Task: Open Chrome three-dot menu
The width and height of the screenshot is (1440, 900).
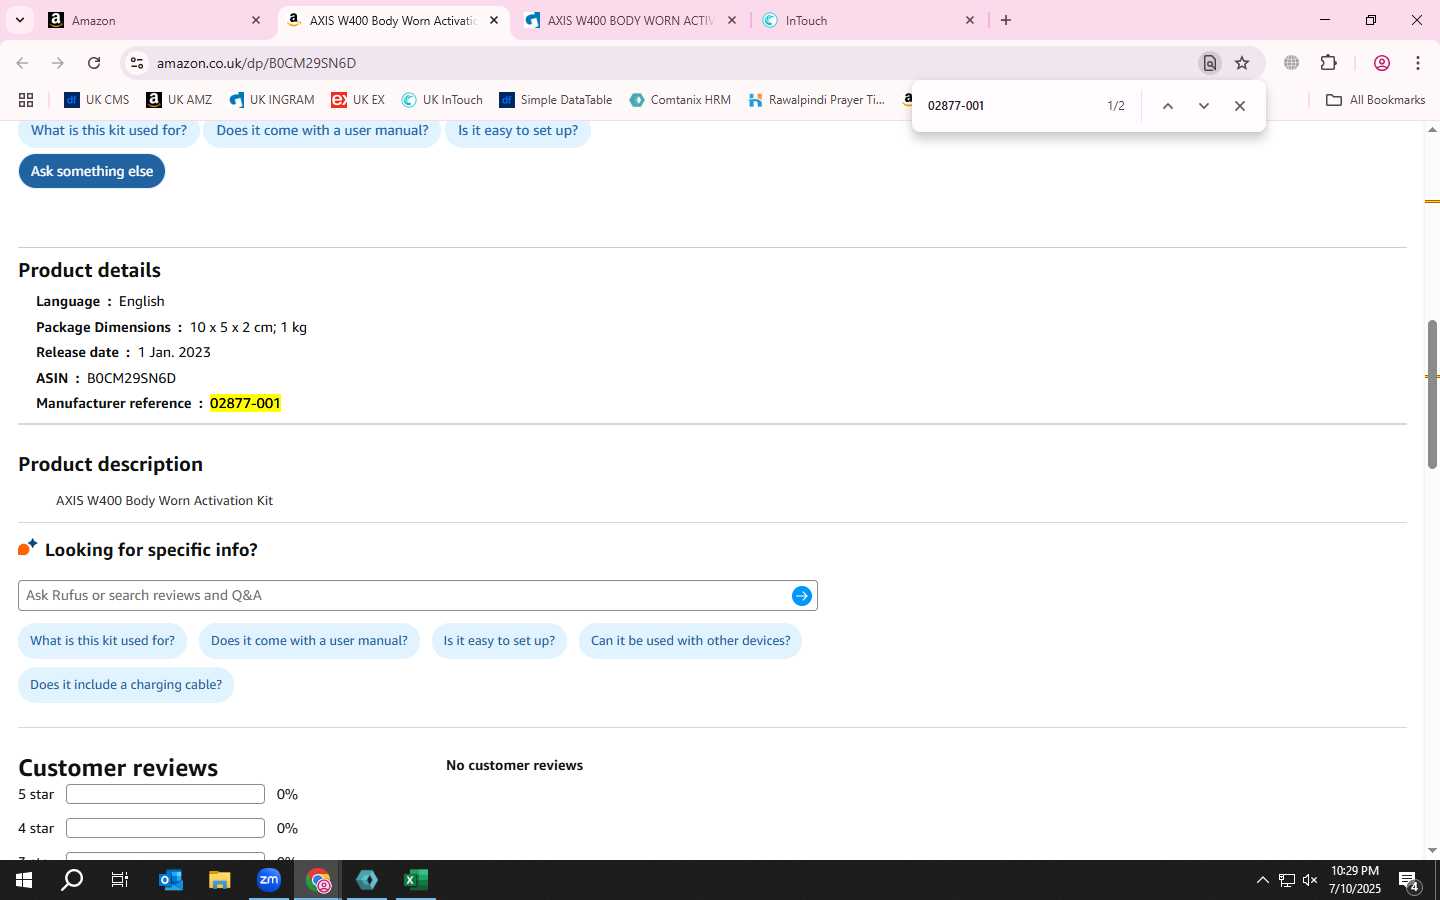Action: 1418,63
